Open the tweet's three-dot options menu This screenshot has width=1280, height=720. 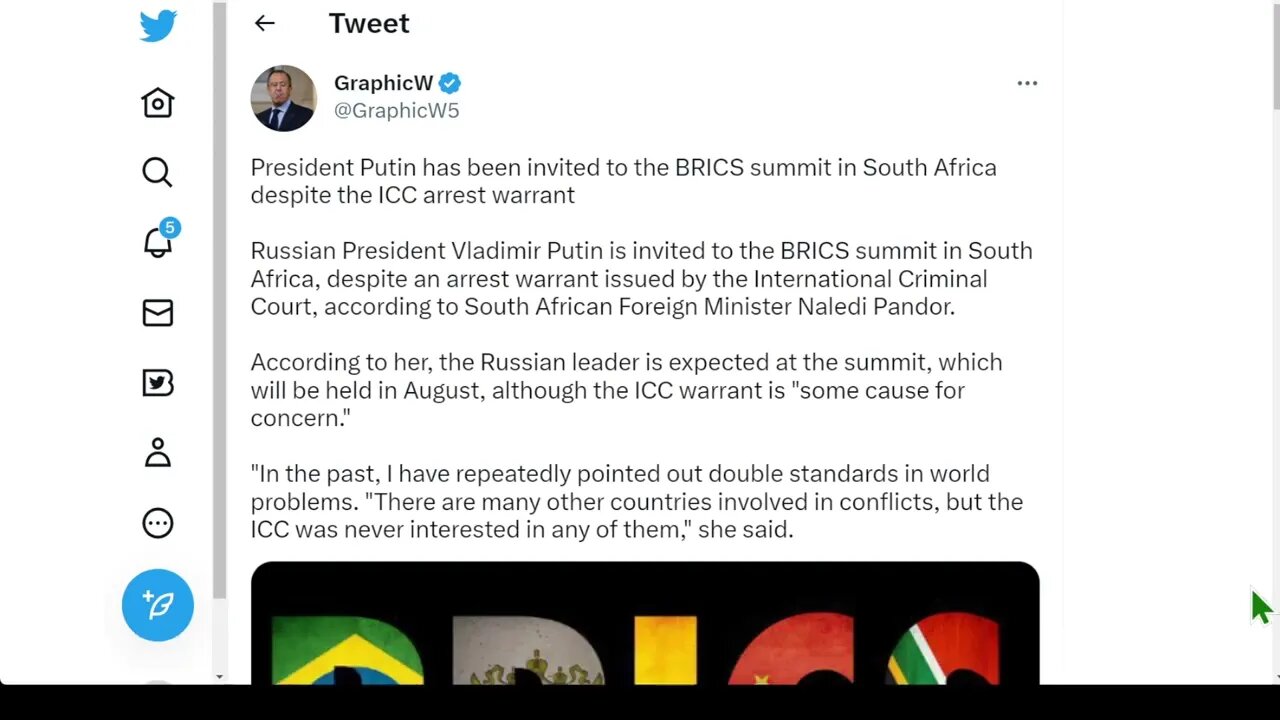(1027, 83)
